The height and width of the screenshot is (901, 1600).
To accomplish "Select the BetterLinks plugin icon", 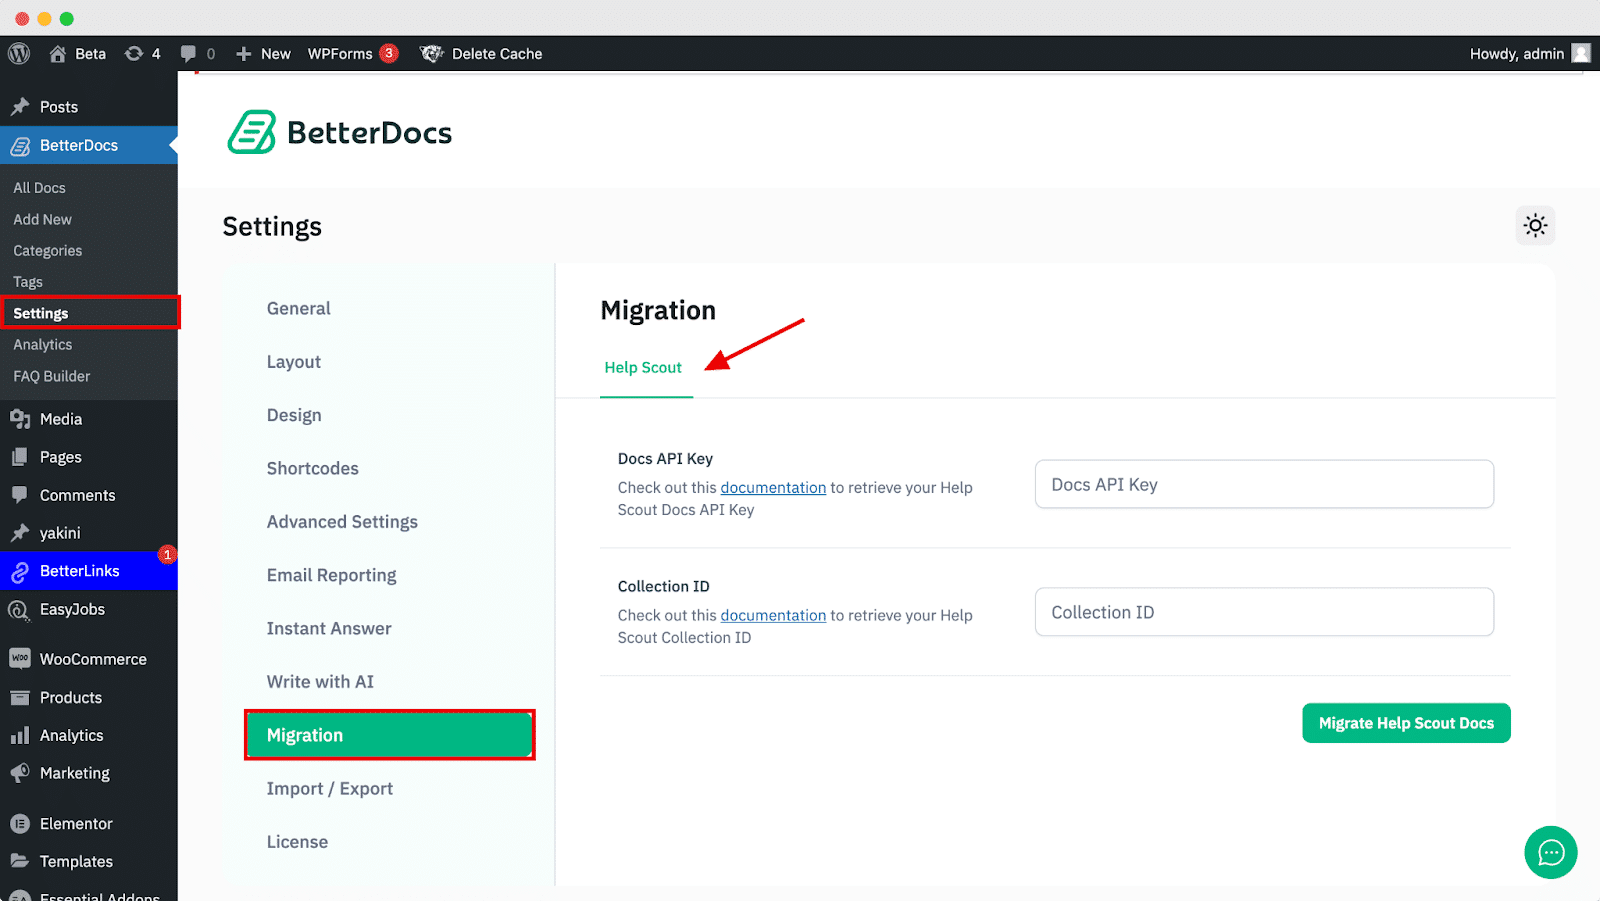I will pos(20,571).
